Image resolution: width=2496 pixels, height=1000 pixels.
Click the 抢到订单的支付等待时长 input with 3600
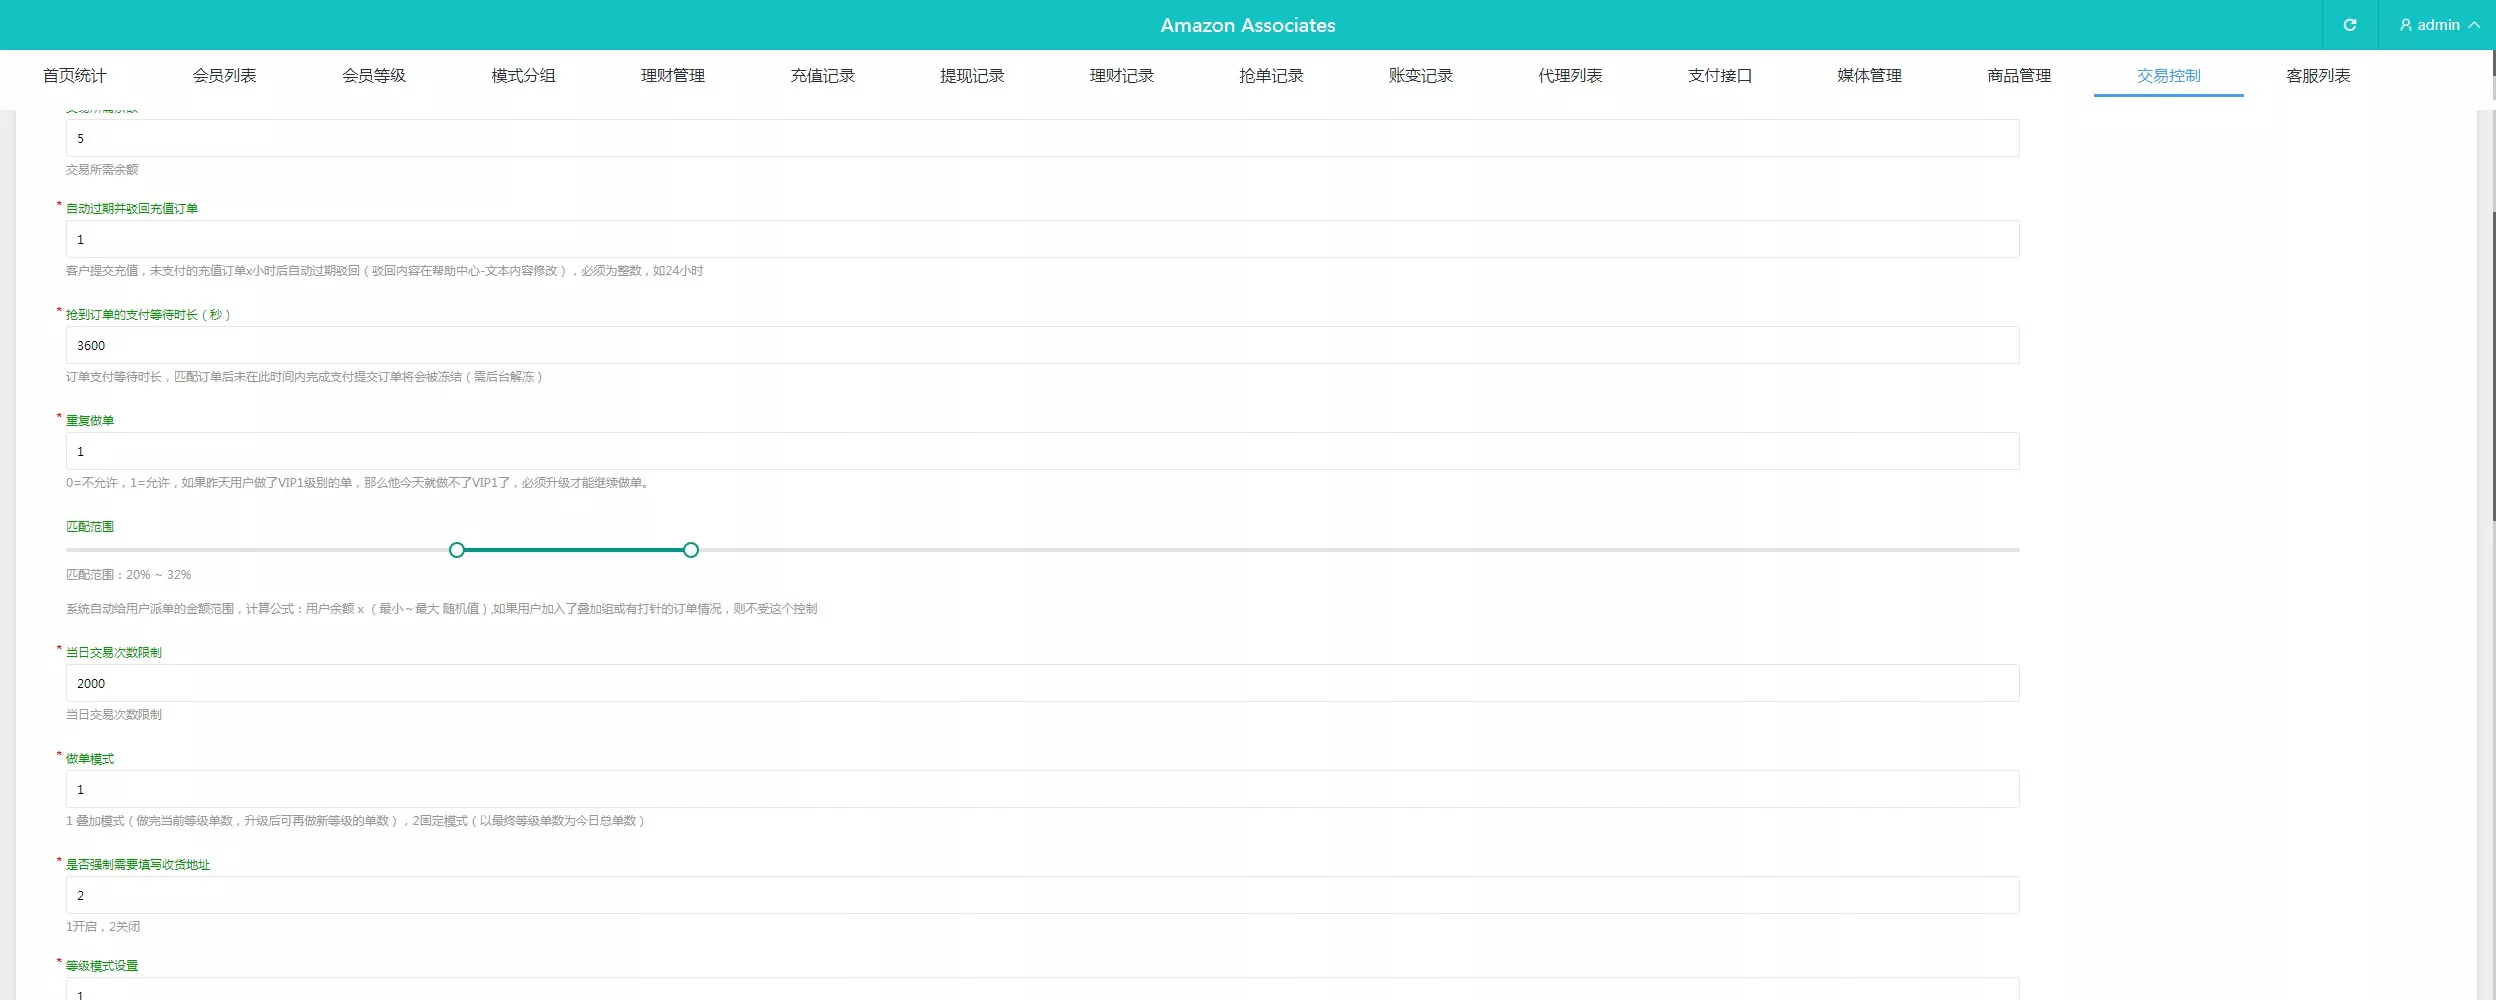pyautogui.click(x=1042, y=346)
